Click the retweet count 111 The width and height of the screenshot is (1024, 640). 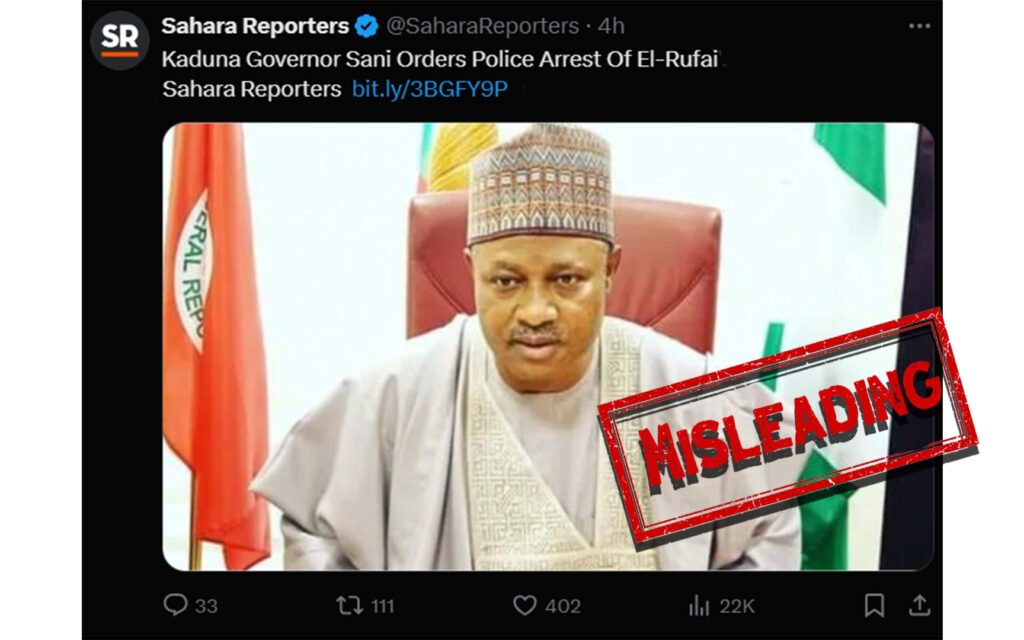(x=382, y=606)
